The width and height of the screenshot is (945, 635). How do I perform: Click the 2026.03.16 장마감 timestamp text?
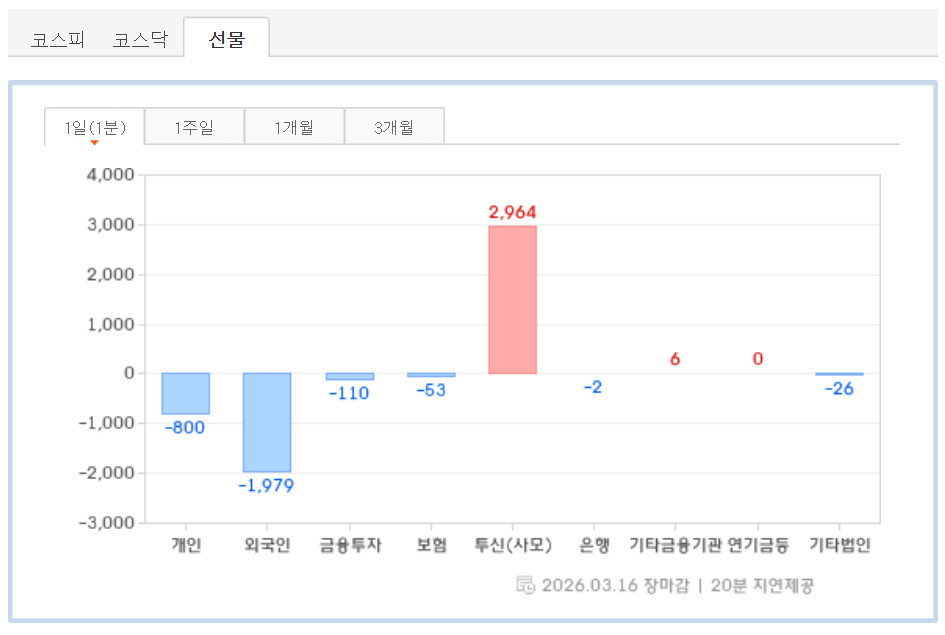pyautogui.click(x=615, y=585)
